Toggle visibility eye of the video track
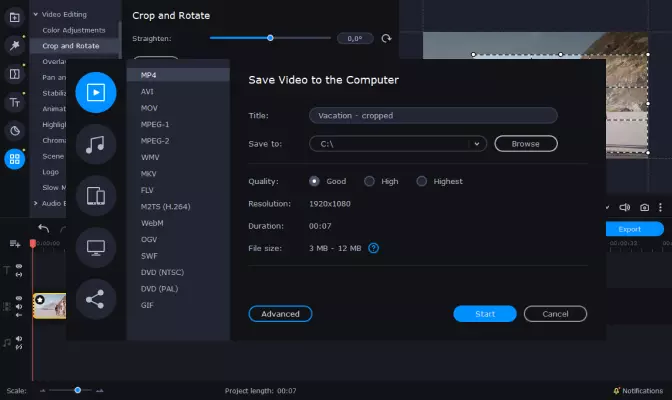Screen dimensions: 672x400 click(19, 298)
